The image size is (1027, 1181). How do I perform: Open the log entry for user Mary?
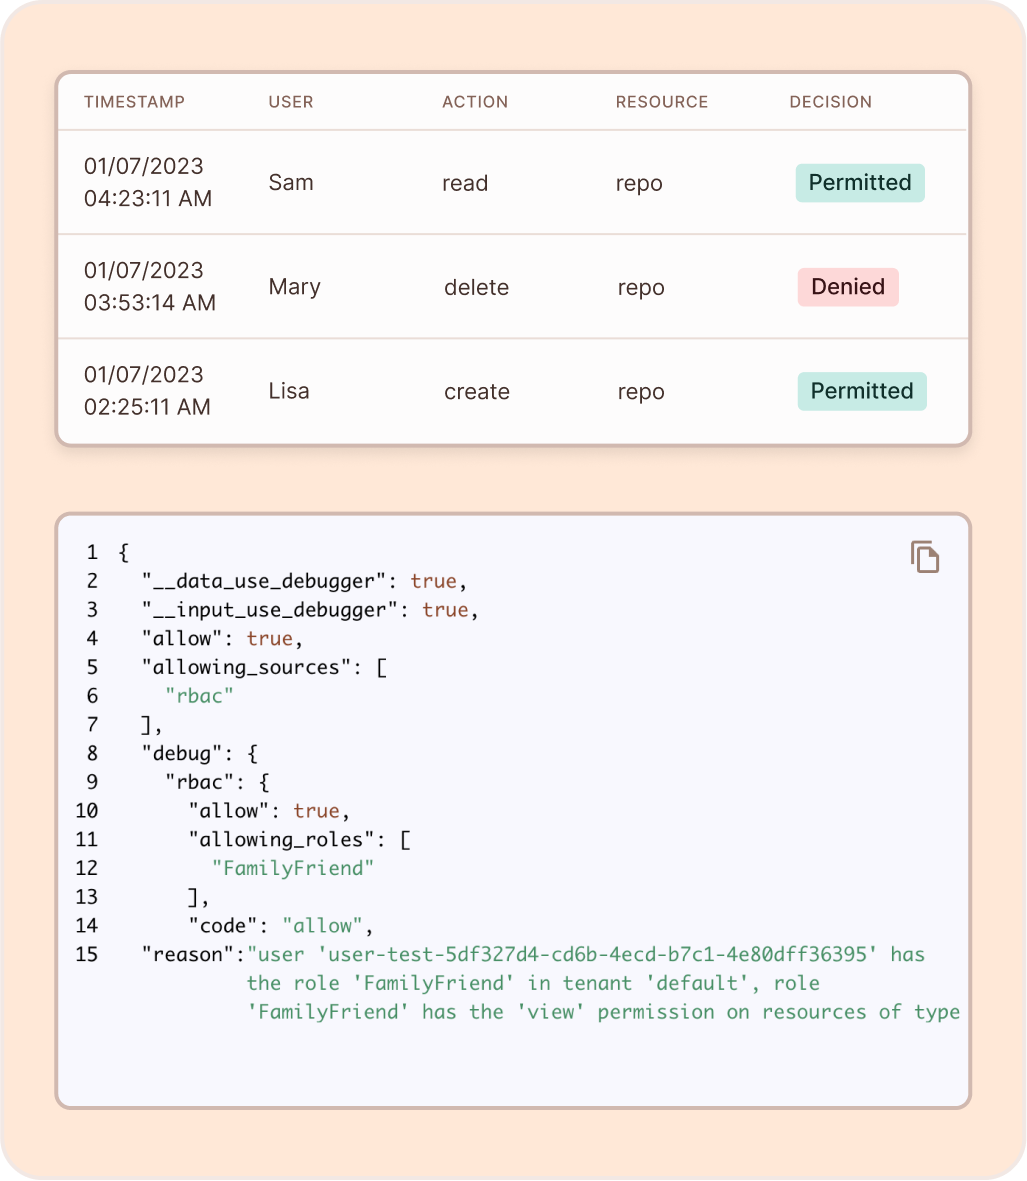[x=294, y=287]
